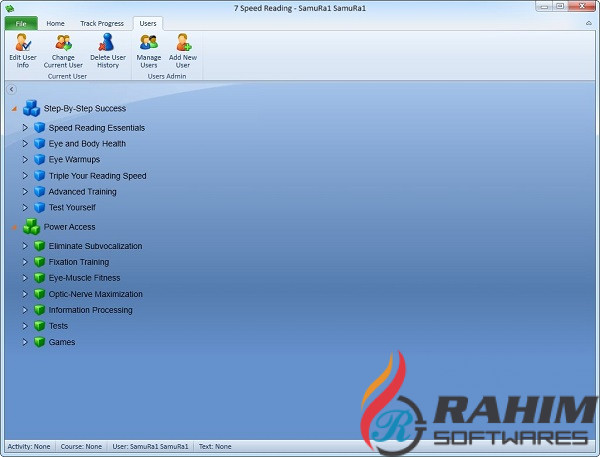Expand the Eliminate Subvocalization node

pos(25,246)
